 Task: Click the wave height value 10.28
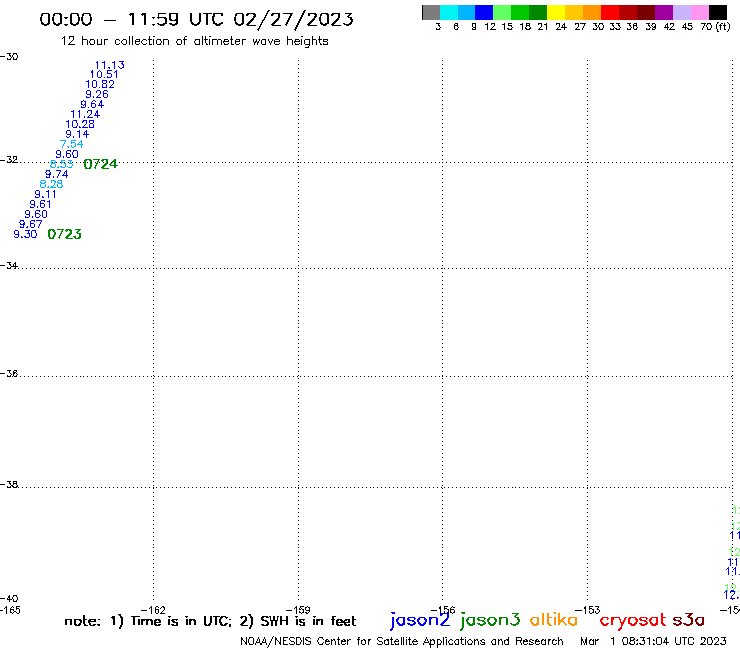pyautogui.click(x=80, y=124)
